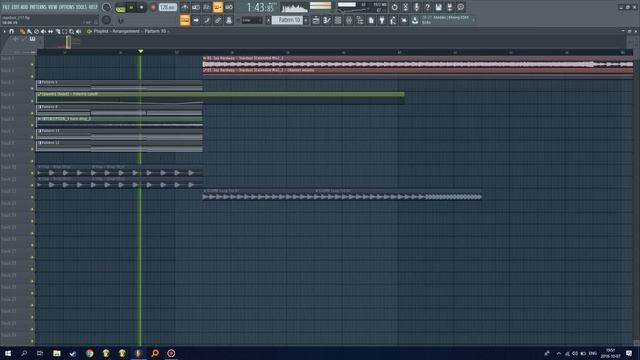The image size is (640, 360).
Task: Click the export render icon beside save
Action: tap(449, 7)
